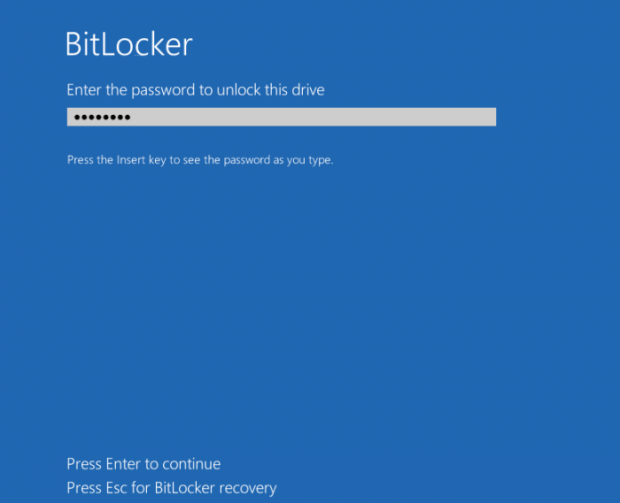This screenshot has height=503, width=620.
Task: Click the BitLocker password input field
Action: coord(281,117)
